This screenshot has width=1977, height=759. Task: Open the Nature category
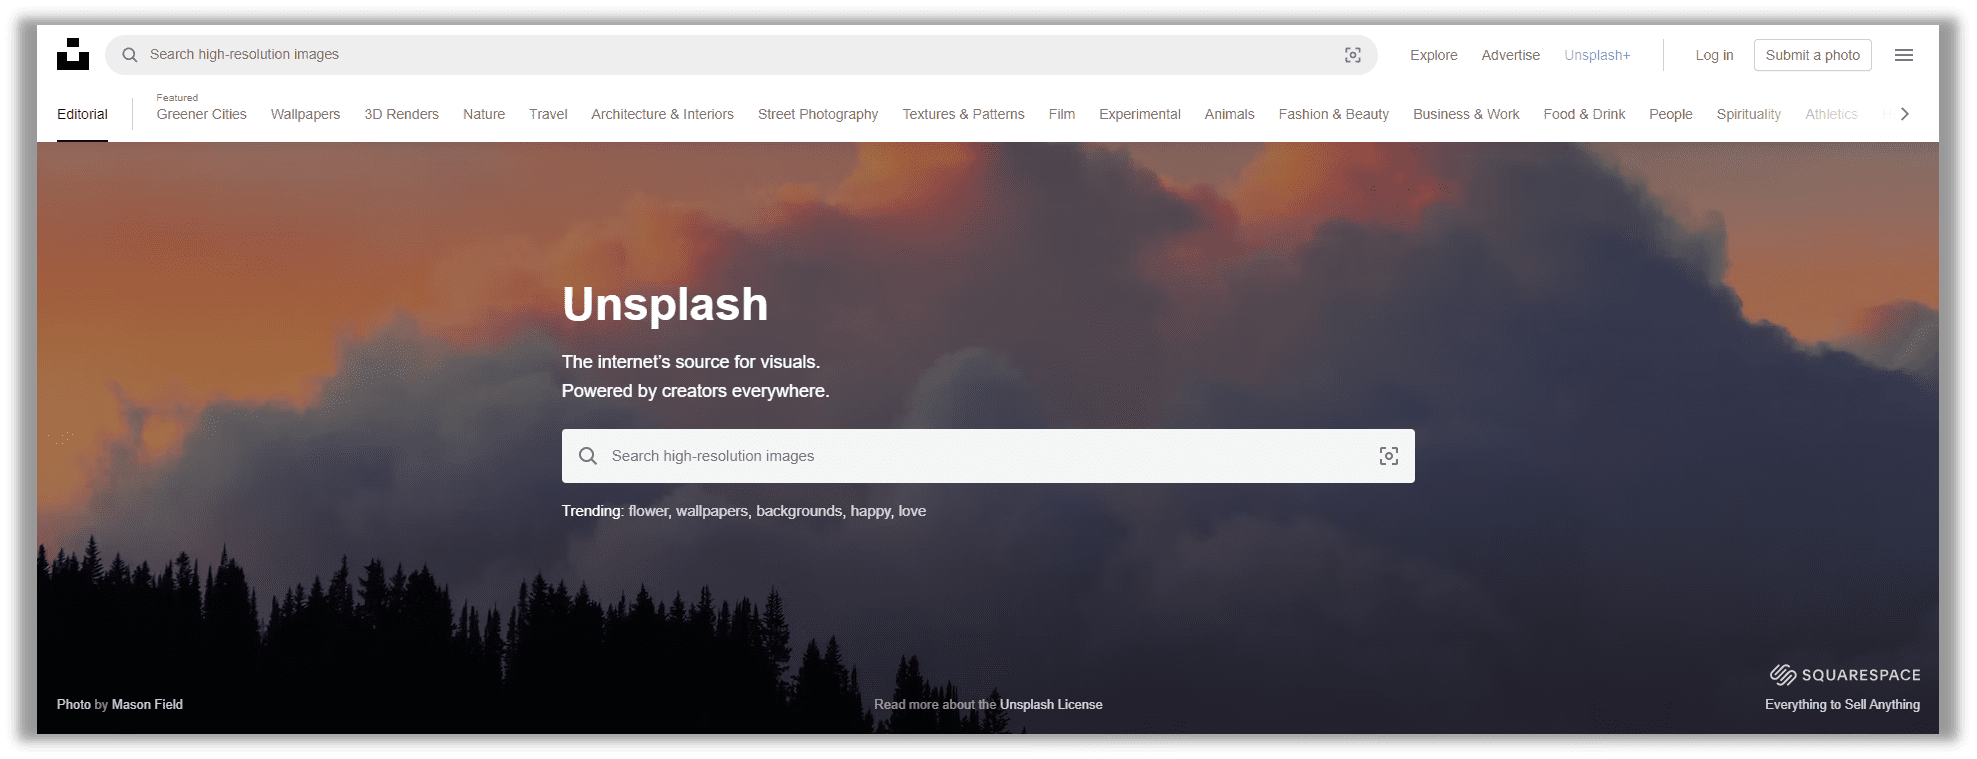point(484,114)
